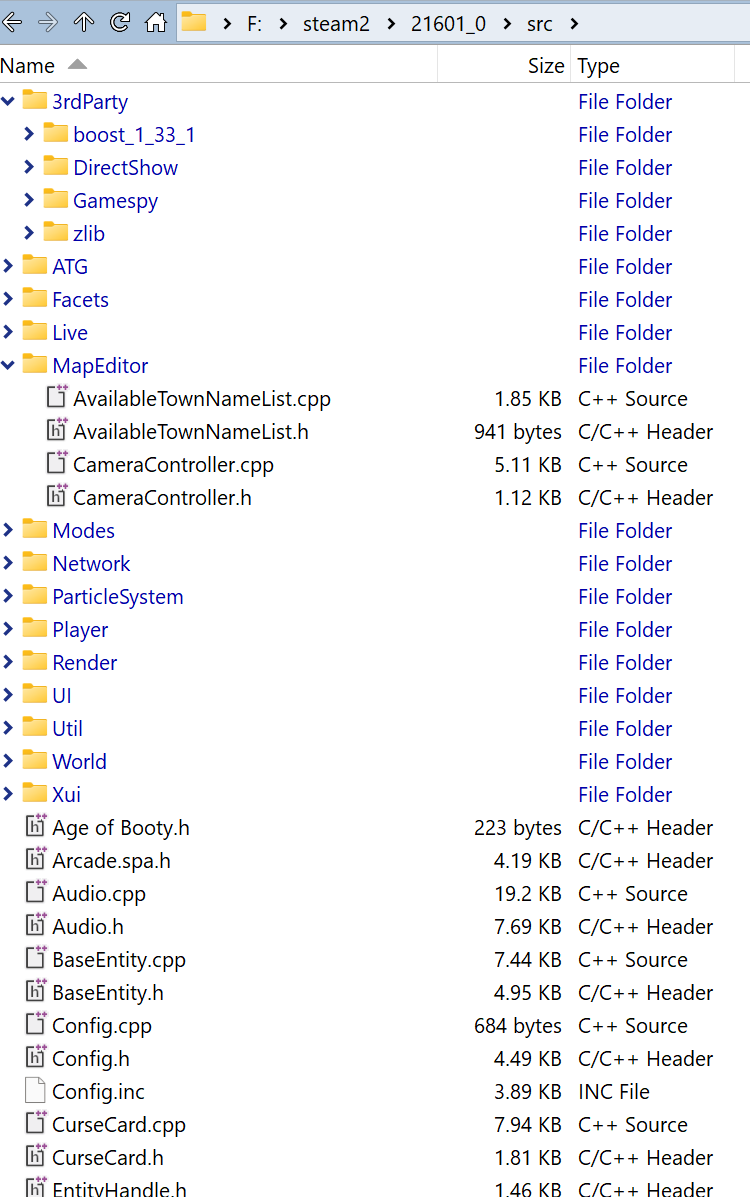Viewport: 750px width, 1197px height.
Task: Click the Audio.cpp source file icon
Action: coord(35,892)
